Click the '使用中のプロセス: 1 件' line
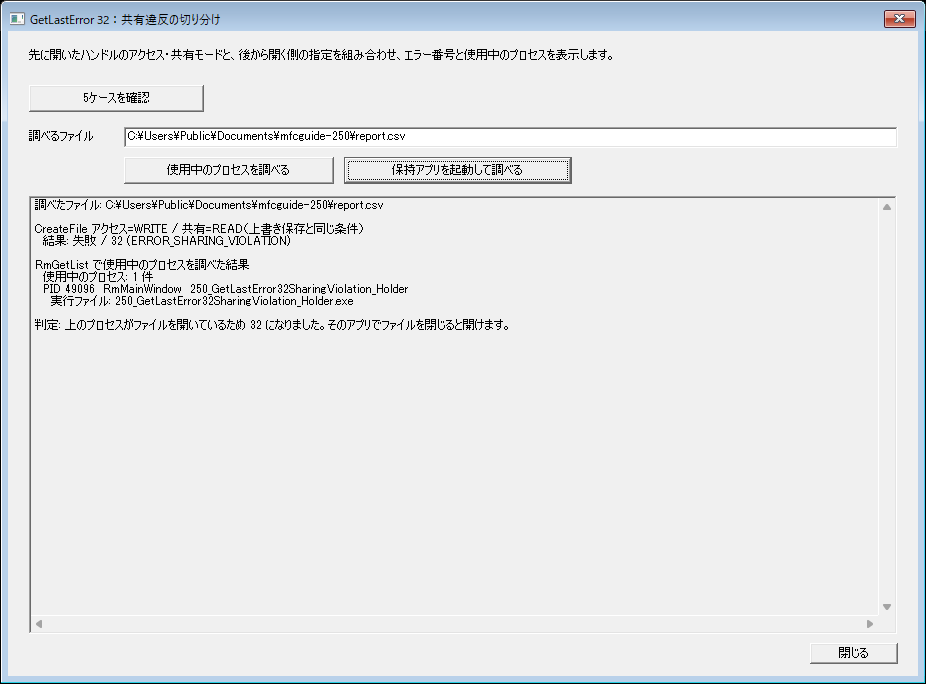 [97, 276]
